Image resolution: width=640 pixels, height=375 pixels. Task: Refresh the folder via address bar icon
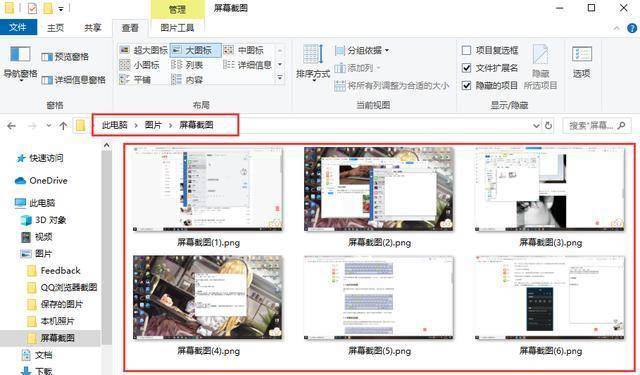pyautogui.click(x=549, y=126)
